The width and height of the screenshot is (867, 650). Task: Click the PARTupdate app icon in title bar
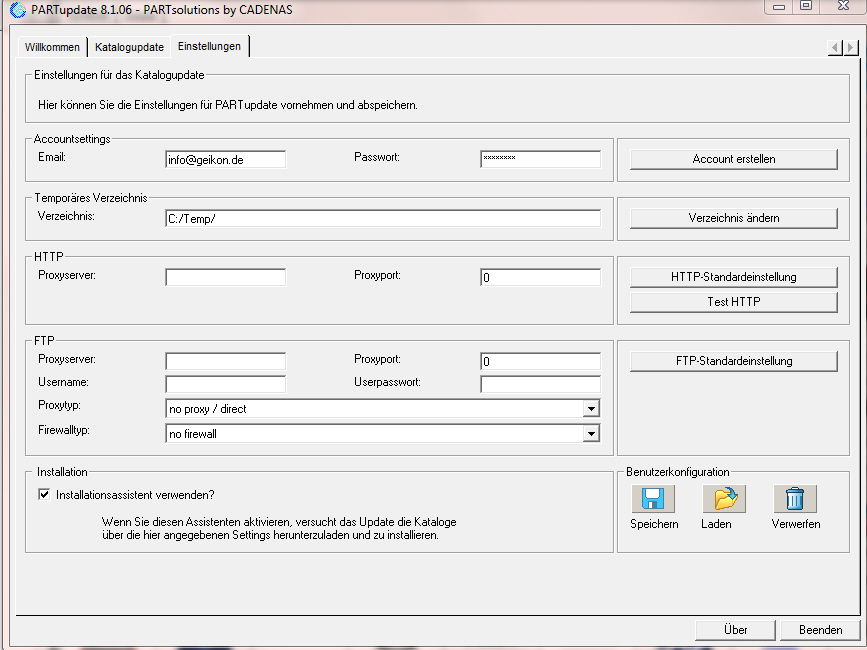18,9
